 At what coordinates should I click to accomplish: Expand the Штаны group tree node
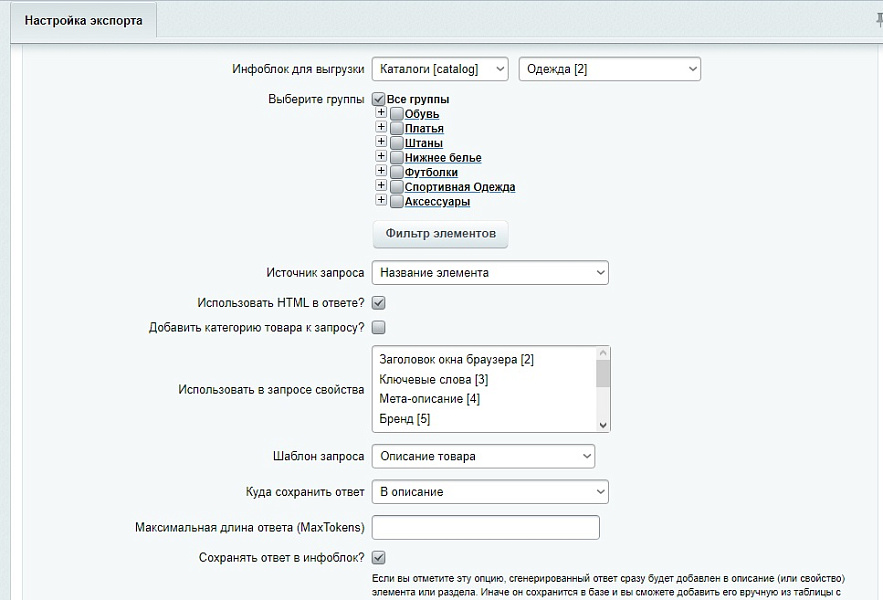click(x=380, y=142)
